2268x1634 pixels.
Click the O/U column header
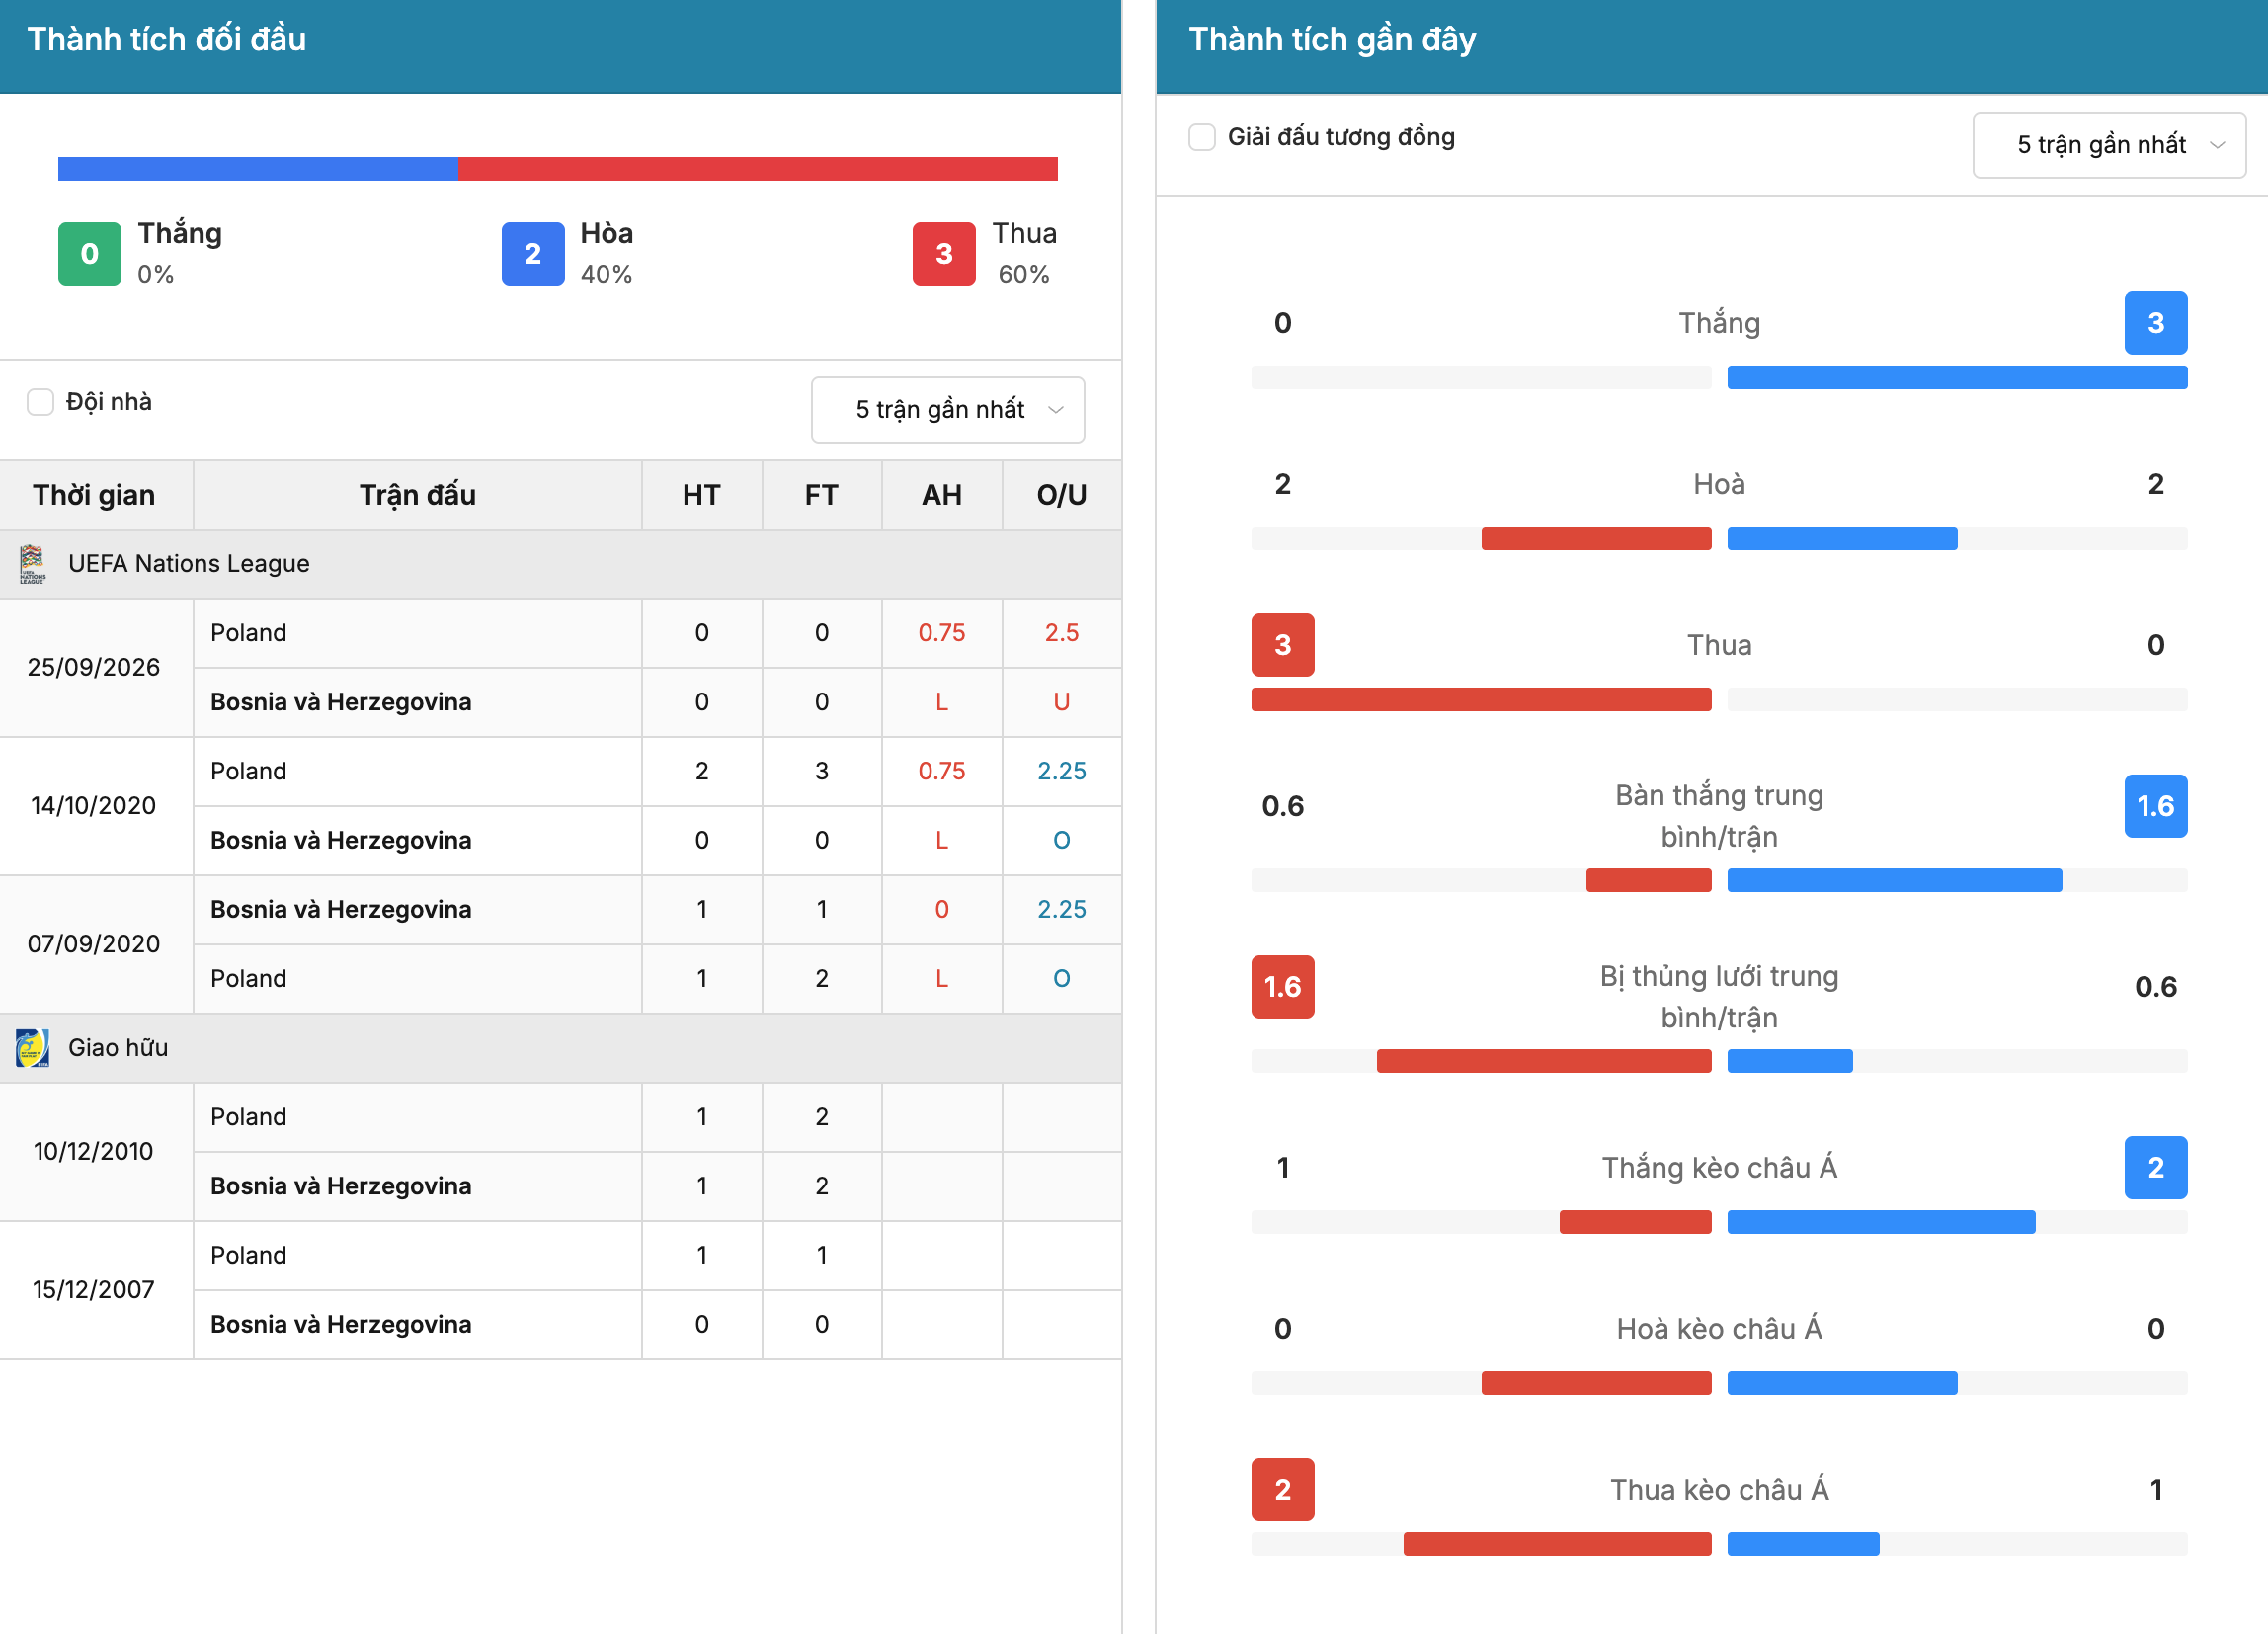point(1062,495)
